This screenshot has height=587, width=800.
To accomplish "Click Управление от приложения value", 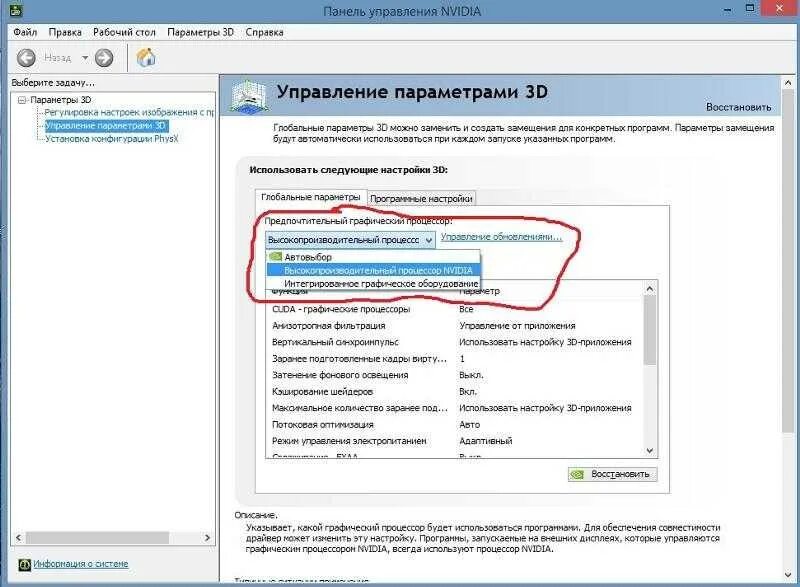I will pyautogui.click(x=517, y=325).
